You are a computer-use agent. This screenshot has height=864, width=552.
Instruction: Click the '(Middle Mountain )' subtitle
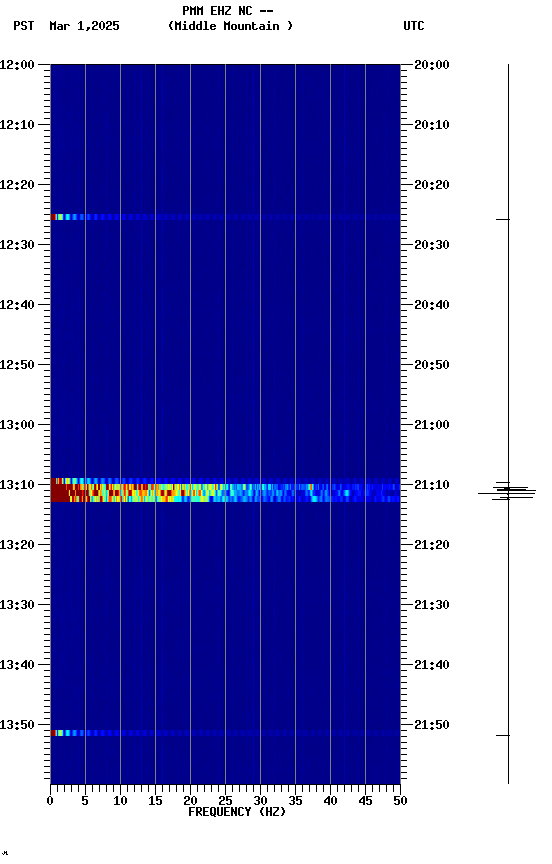(230, 26)
